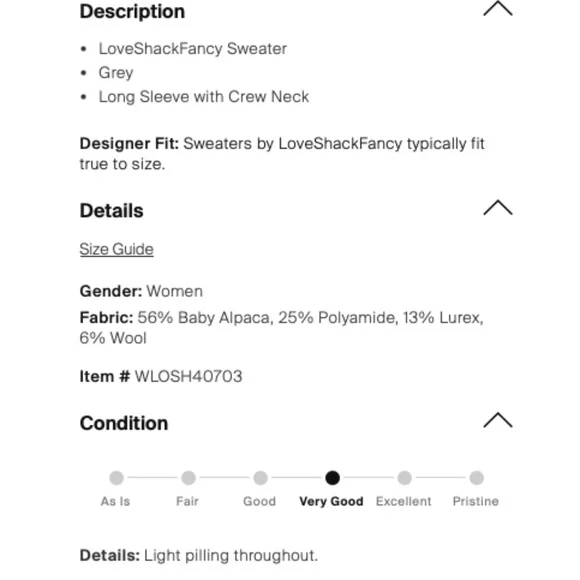Click the Details heading
Image resolution: width=580 pixels, height=580 pixels.
pos(111,211)
